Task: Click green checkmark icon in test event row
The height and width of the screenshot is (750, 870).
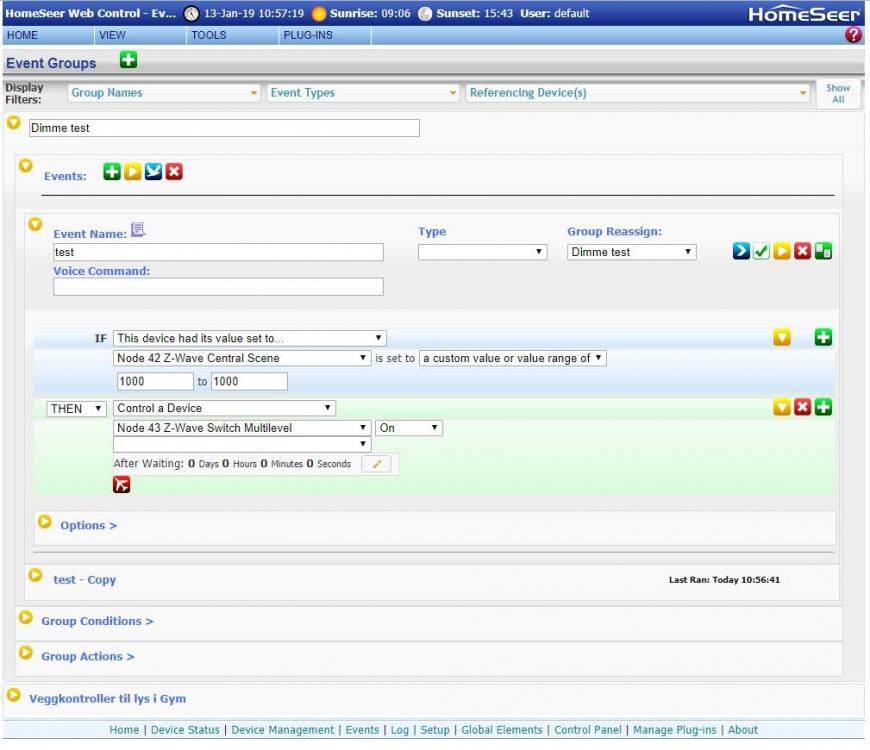Action: [x=761, y=252]
